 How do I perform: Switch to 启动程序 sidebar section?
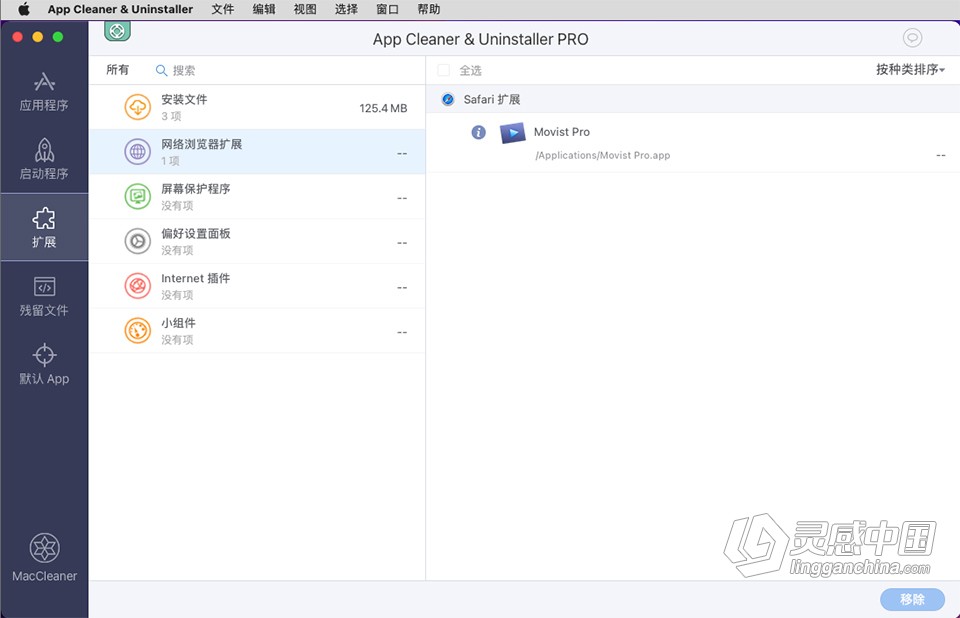pos(44,160)
